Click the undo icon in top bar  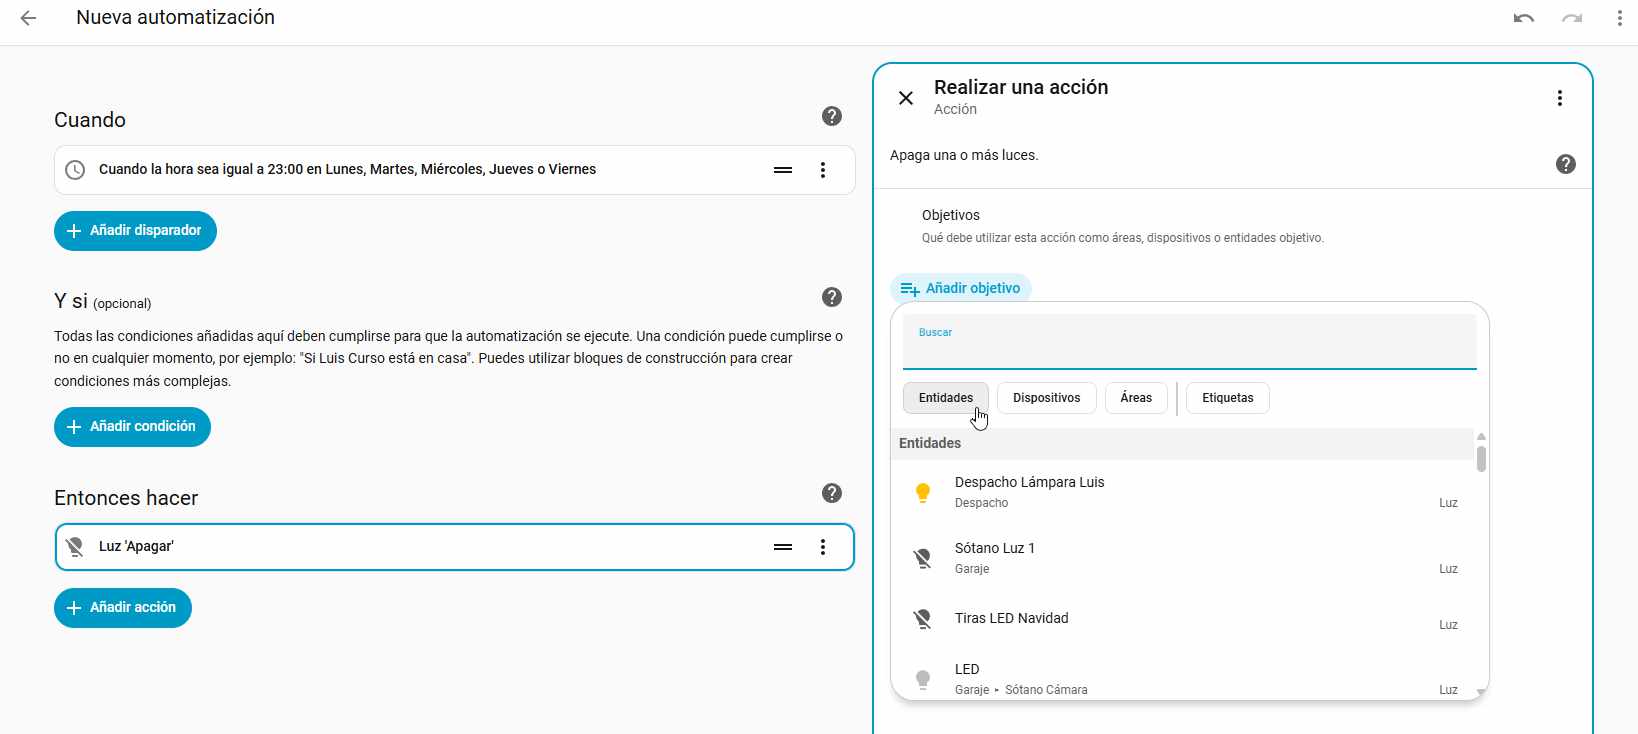(x=1523, y=18)
